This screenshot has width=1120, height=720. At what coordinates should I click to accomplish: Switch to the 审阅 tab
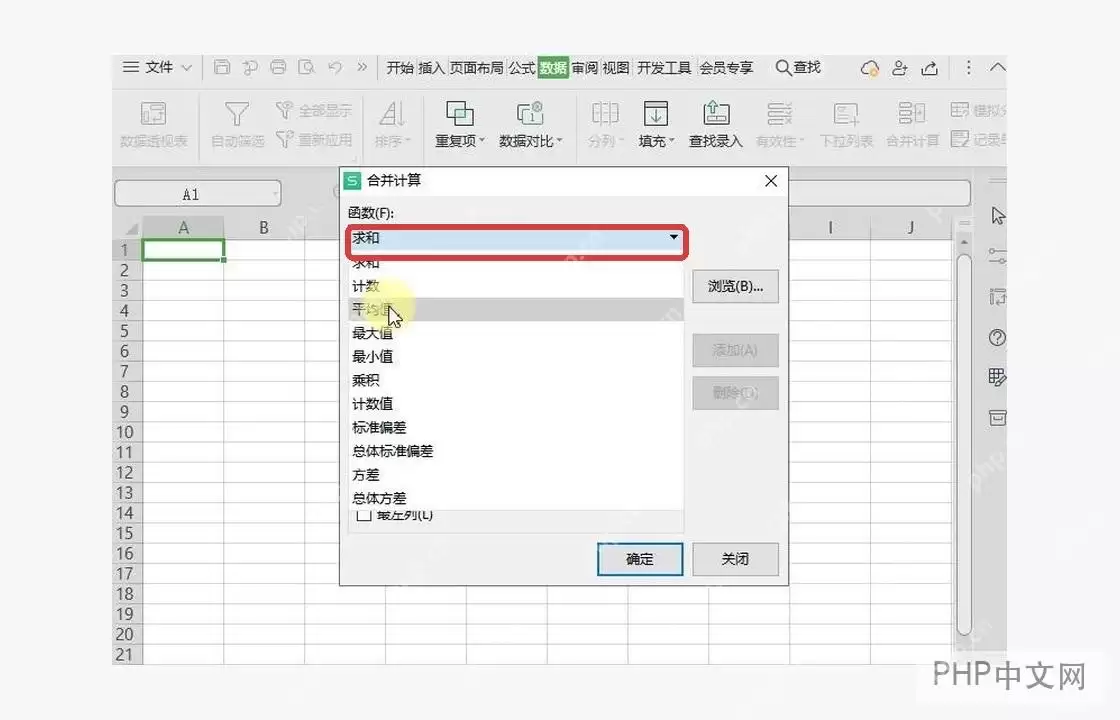click(584, 68)
